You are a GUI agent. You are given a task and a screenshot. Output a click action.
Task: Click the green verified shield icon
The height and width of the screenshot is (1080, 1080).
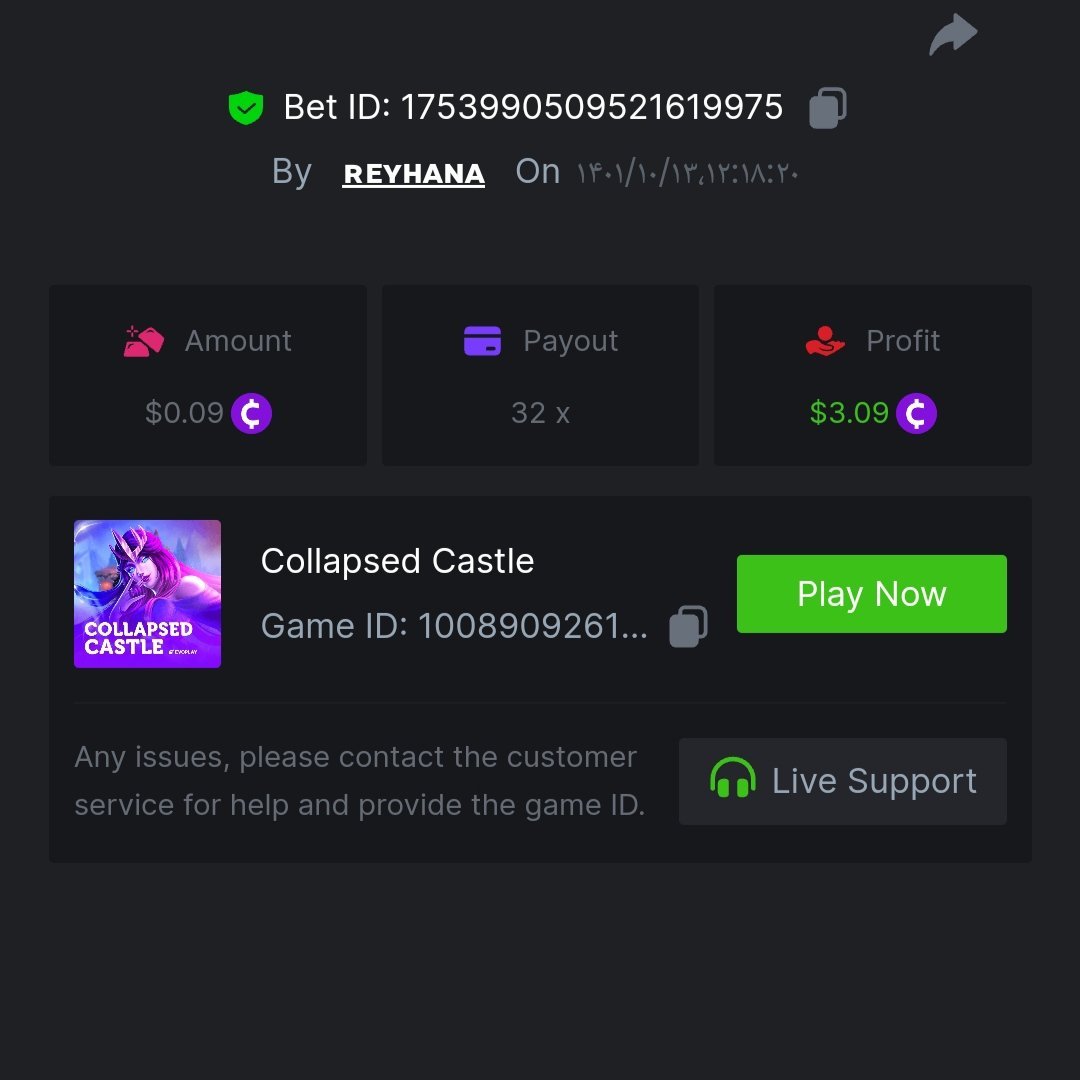pyautogui.click(x=245, y=108)
